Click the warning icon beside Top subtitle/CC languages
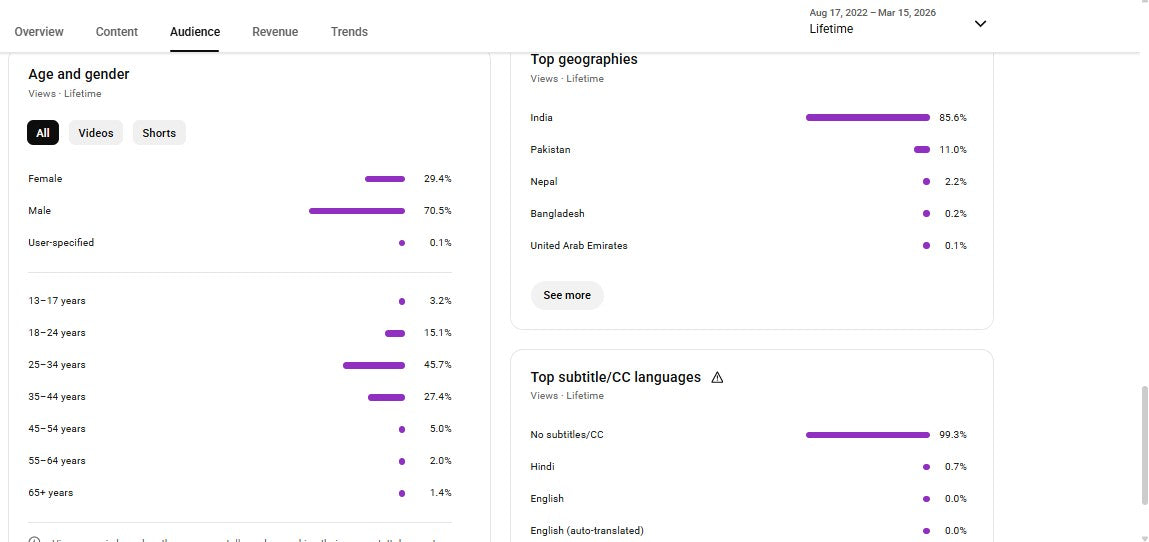The height and width of the screenshot is (542, 1149). 717,377
